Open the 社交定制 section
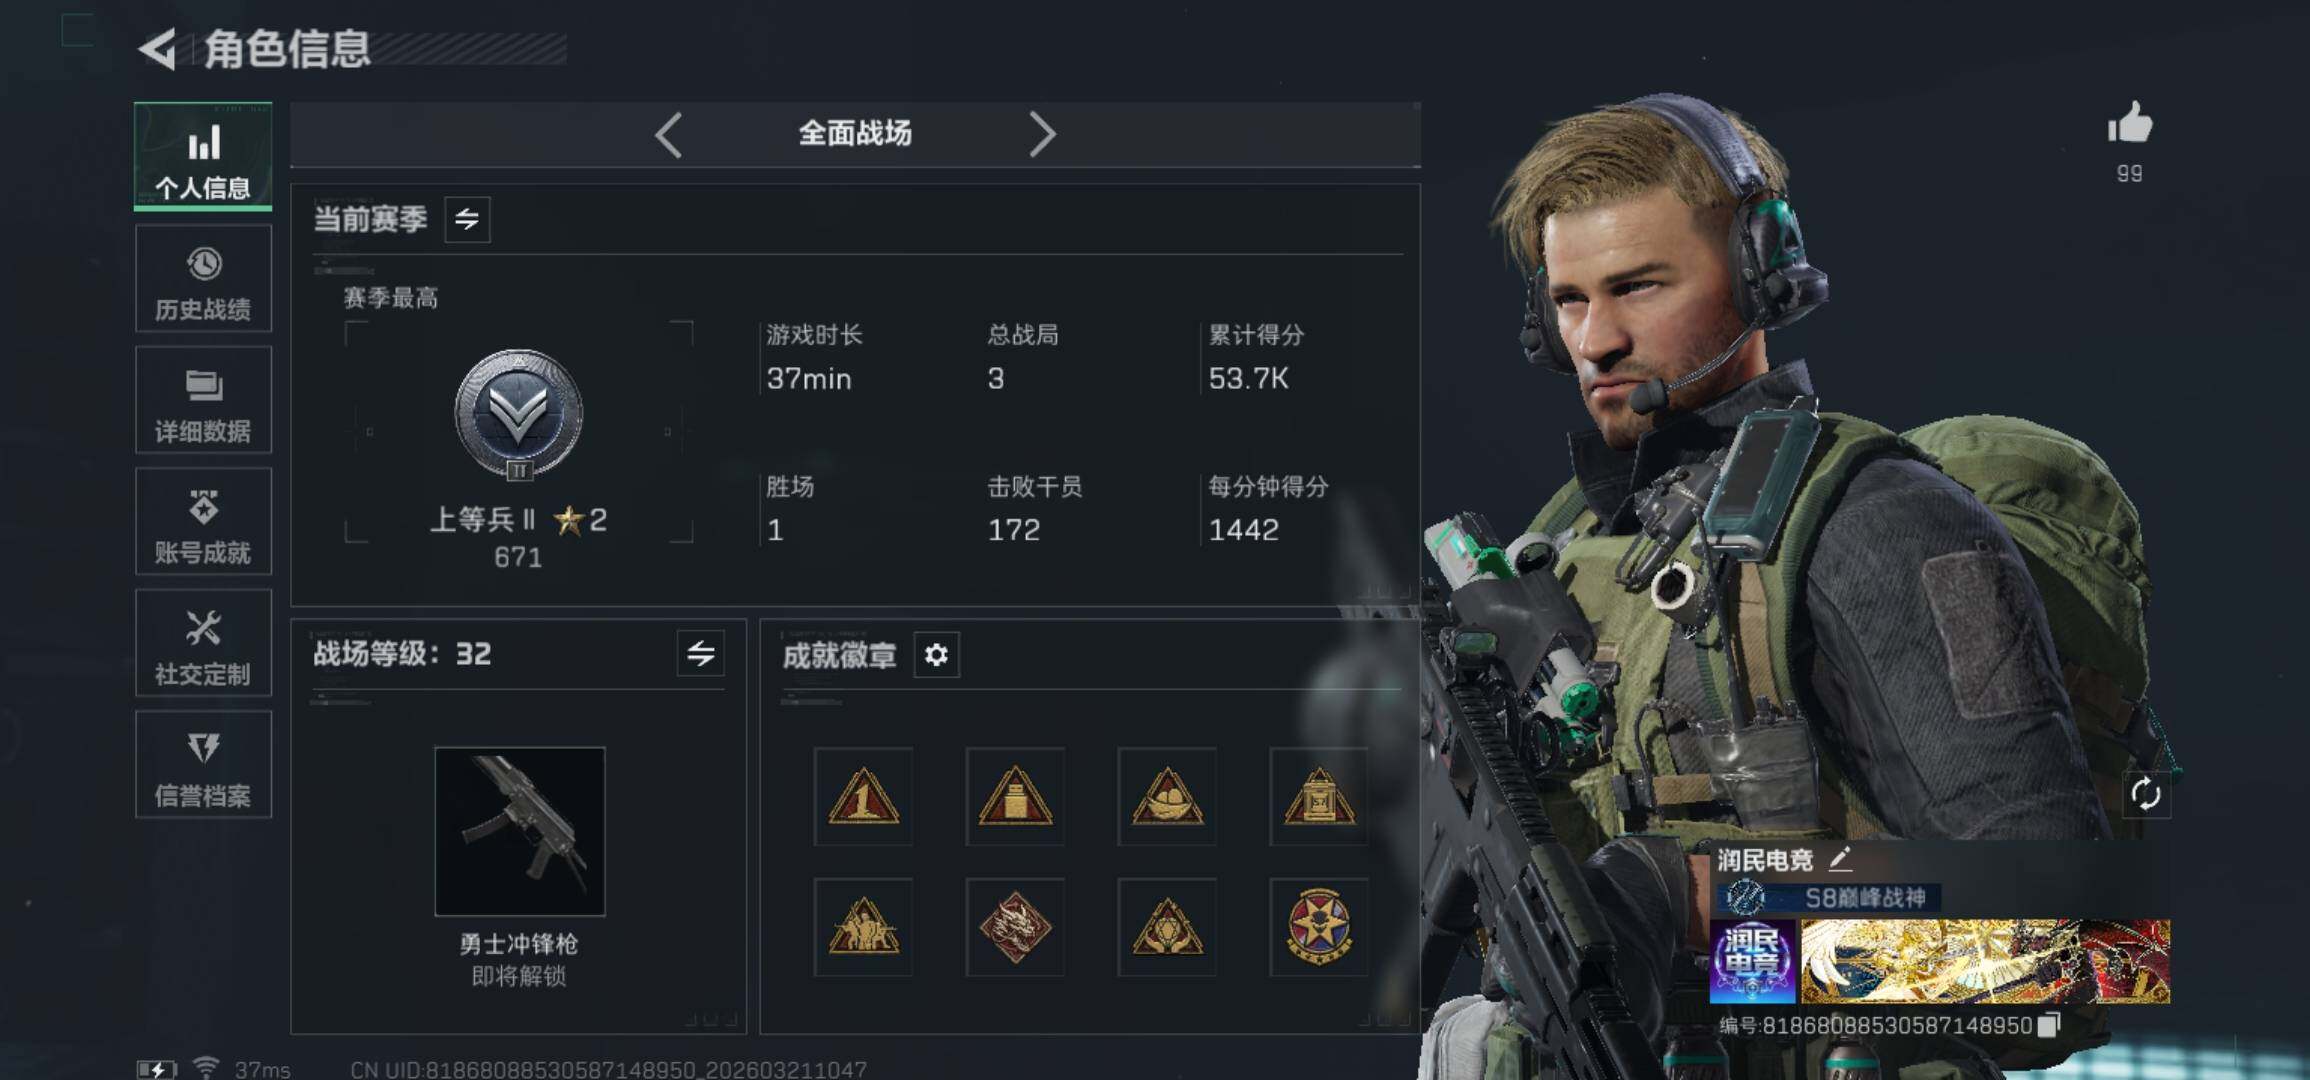The image size is (2310, 1080). click(203, 643)
